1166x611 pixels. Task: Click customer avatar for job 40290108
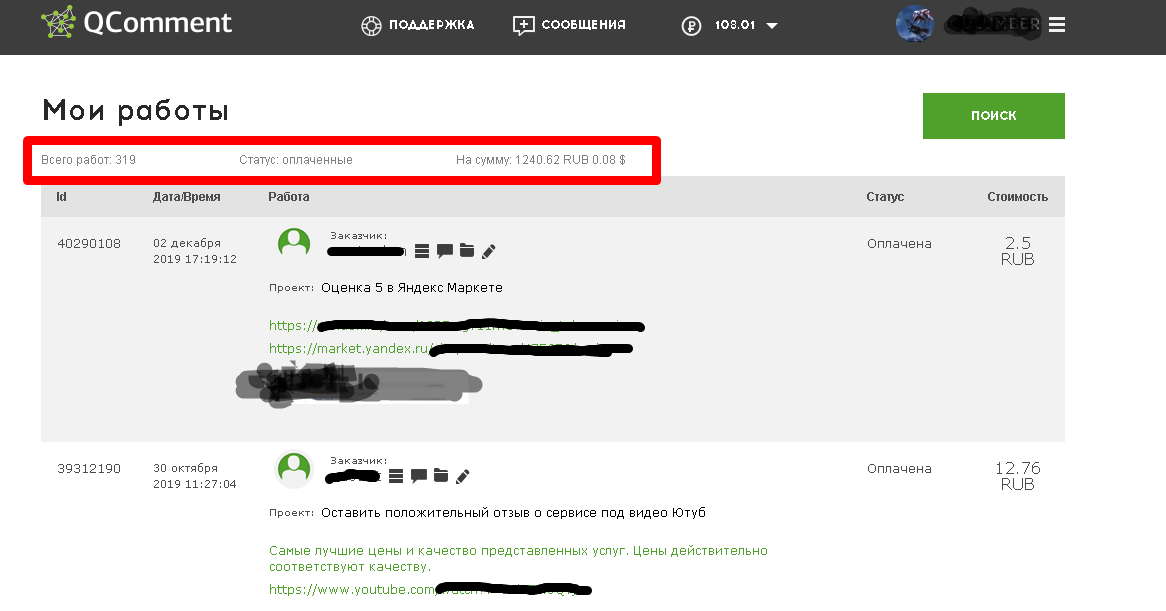click(294, 243)
